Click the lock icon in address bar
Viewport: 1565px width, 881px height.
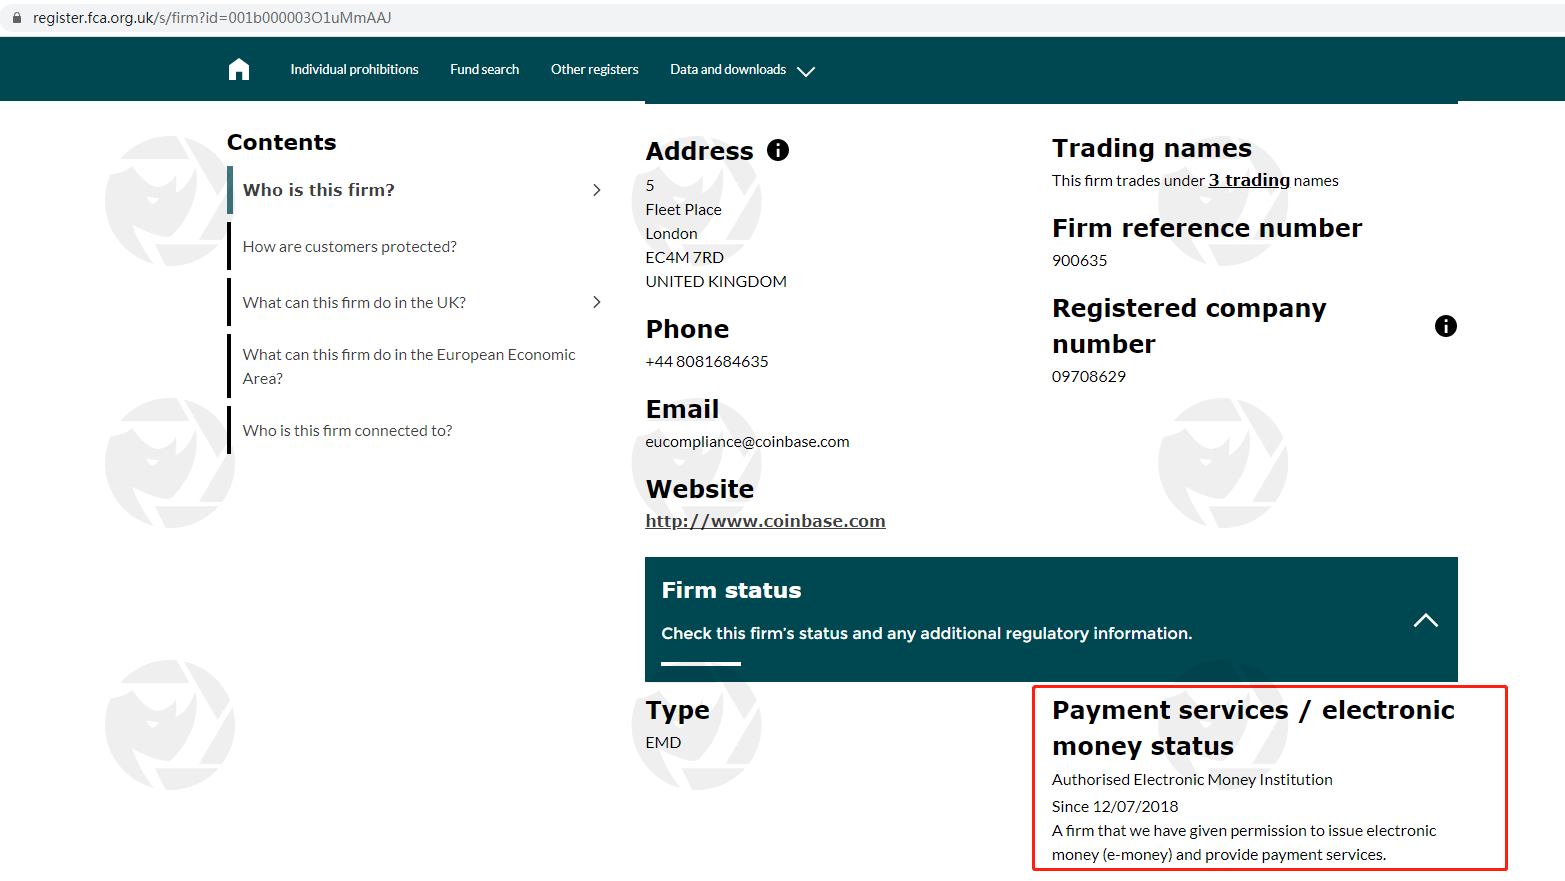(x=16, y=18)
